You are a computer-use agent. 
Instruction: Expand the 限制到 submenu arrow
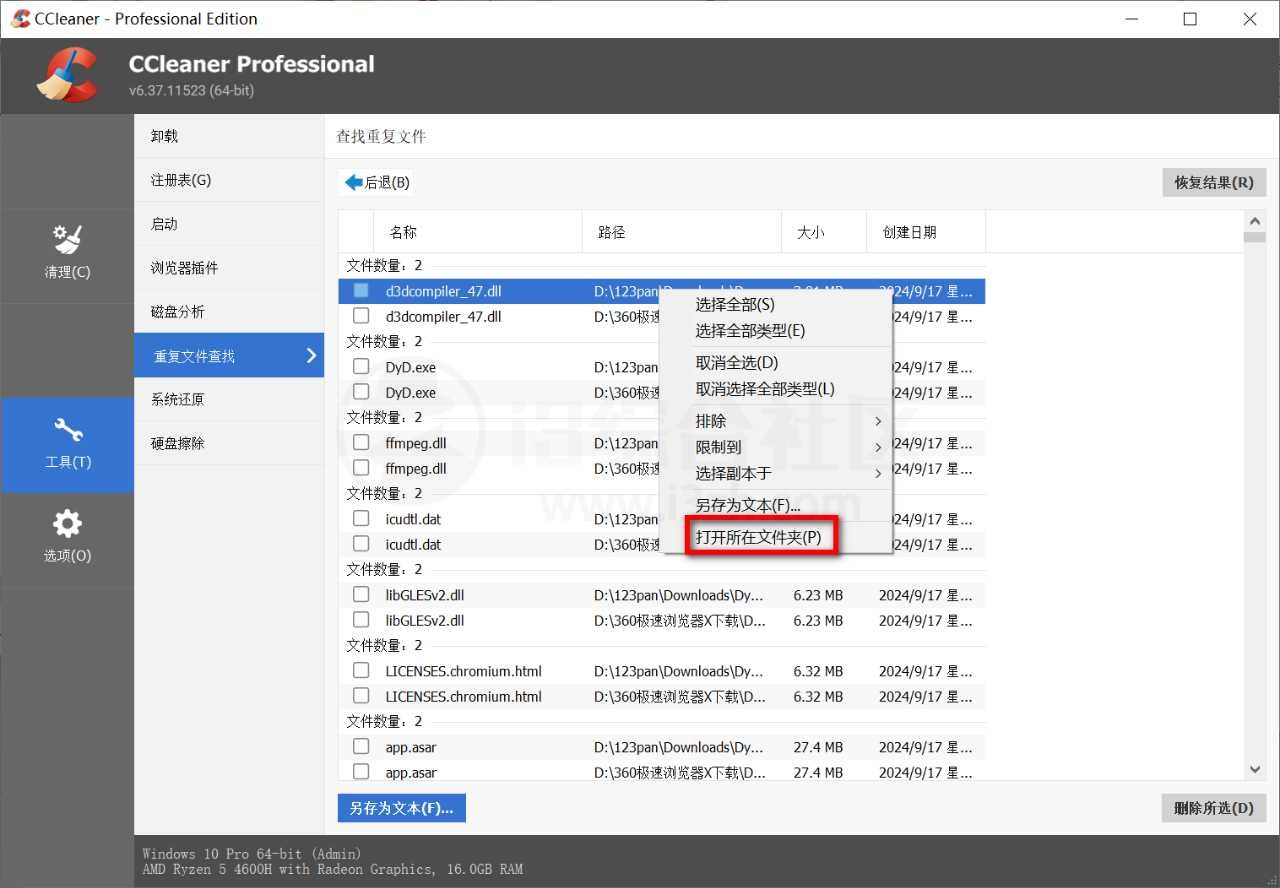click(878, 447)
